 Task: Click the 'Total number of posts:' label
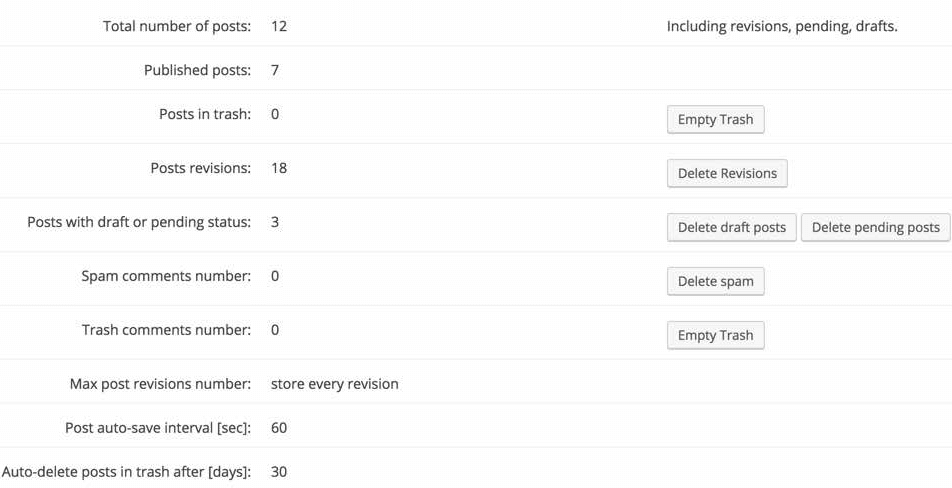click(177, 26)
